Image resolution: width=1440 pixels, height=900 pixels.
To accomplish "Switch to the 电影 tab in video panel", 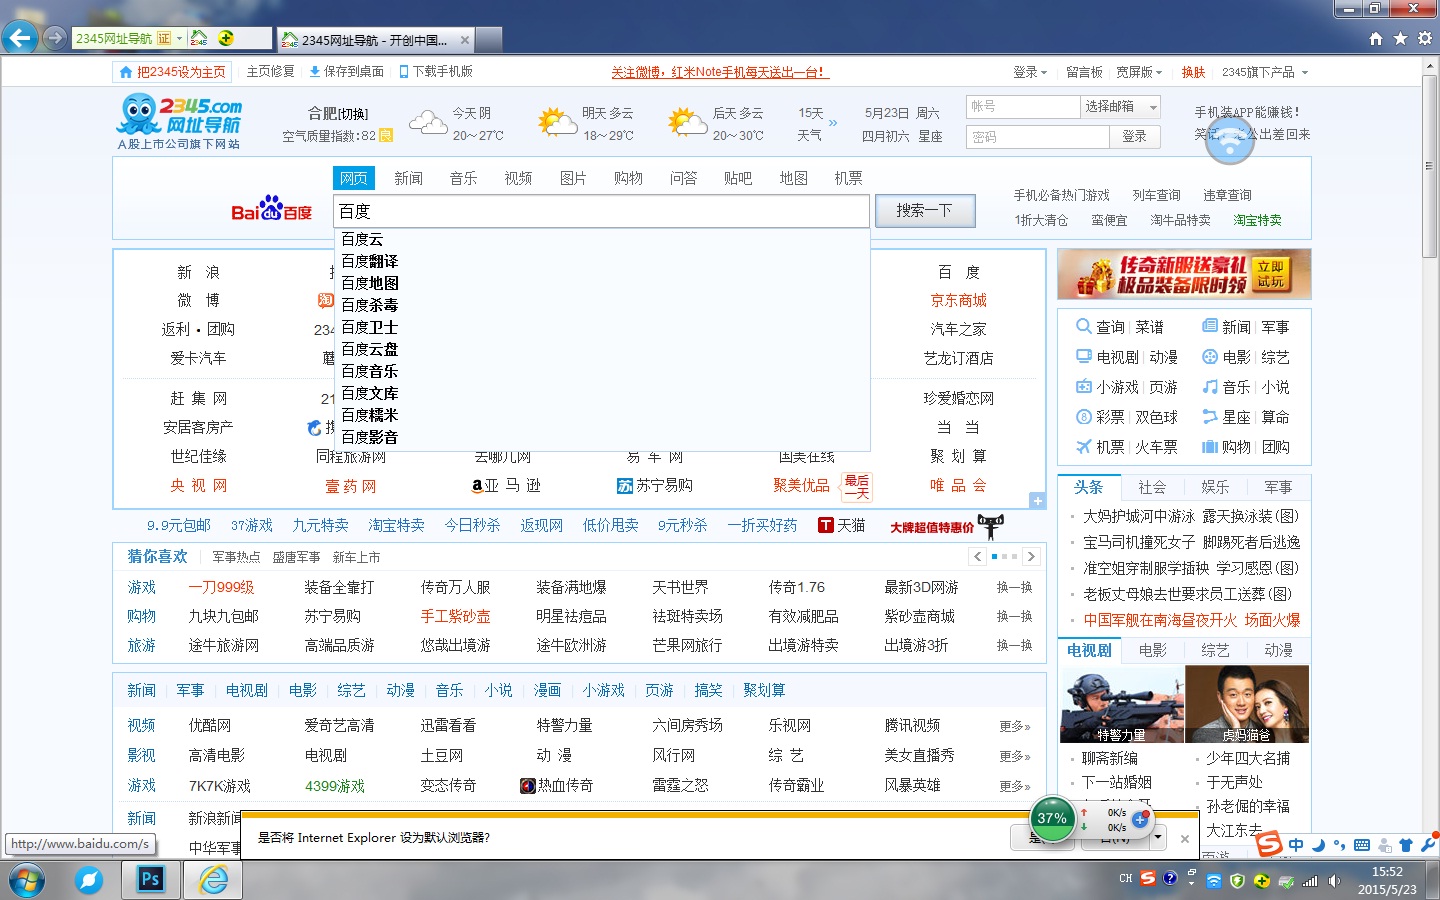I will (x=1152, y=650).
